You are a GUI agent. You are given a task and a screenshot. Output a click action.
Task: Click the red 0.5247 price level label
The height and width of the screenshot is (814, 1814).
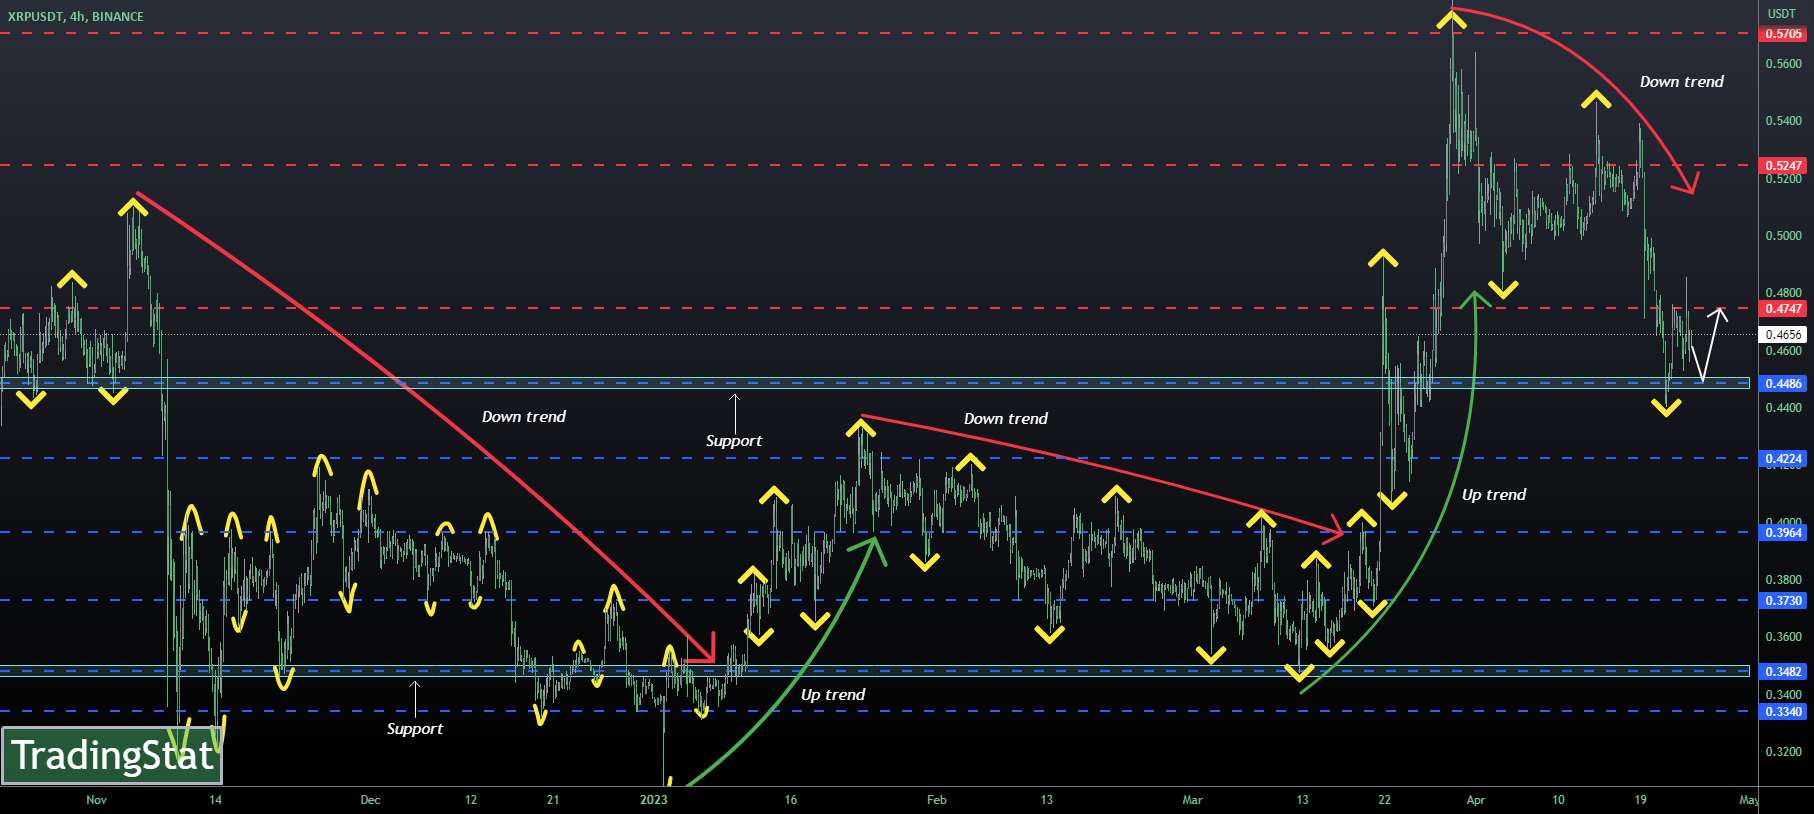pyautogui.click(x=1783, y=166)
